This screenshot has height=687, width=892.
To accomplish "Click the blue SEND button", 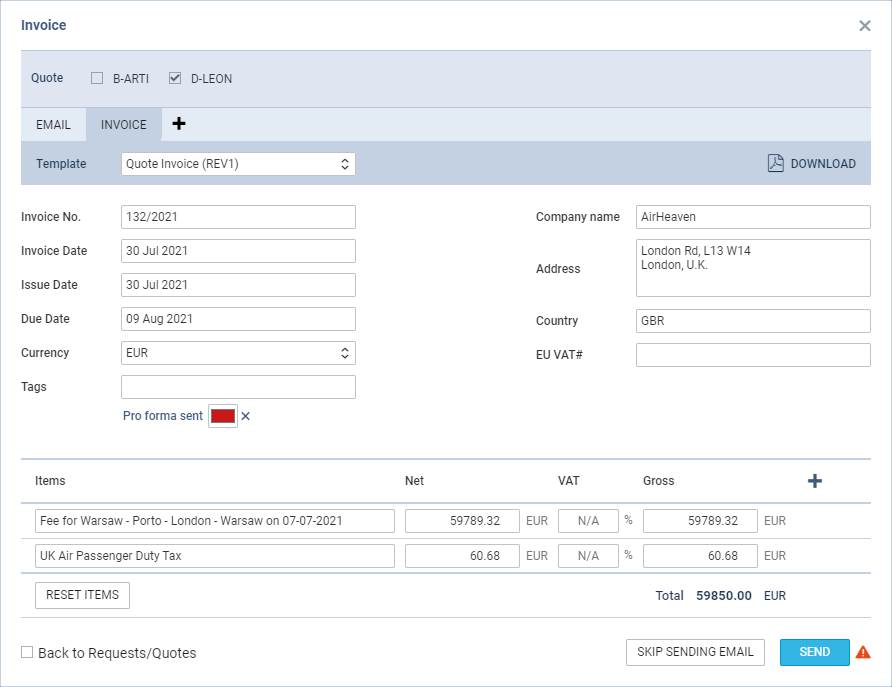I will (x=815, y=652).
